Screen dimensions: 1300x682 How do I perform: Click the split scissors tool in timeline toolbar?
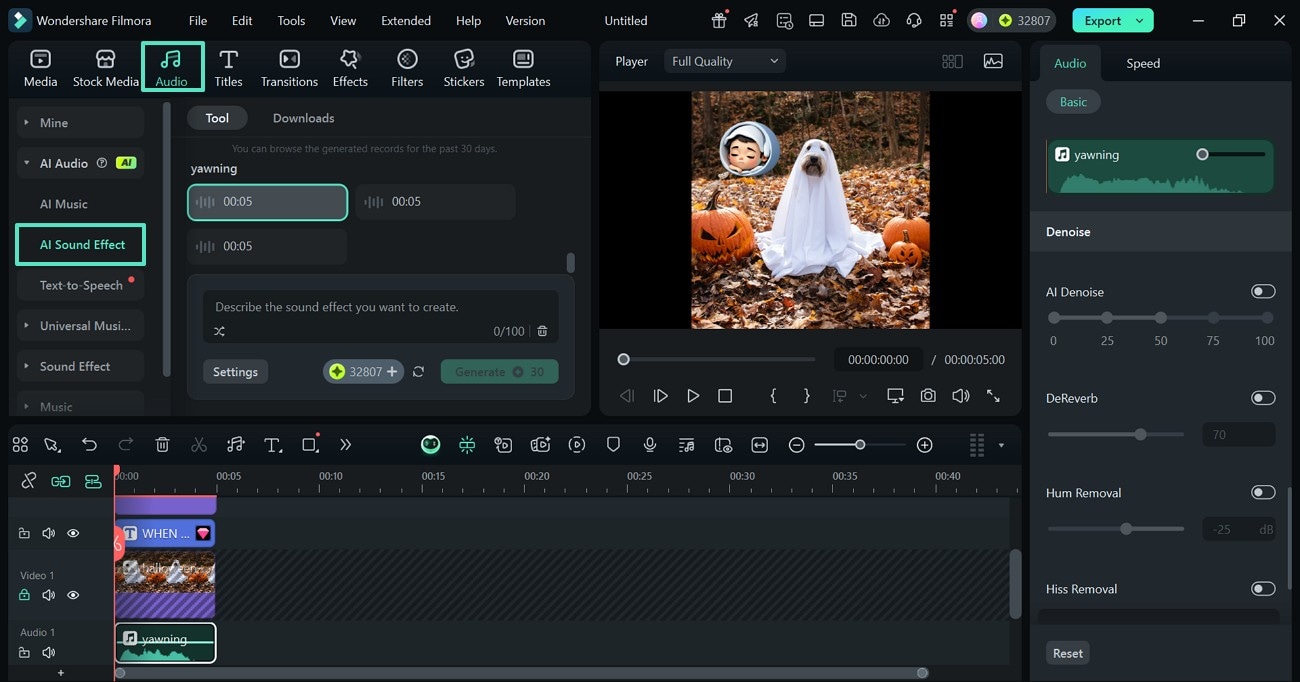(x=199, y=445)
